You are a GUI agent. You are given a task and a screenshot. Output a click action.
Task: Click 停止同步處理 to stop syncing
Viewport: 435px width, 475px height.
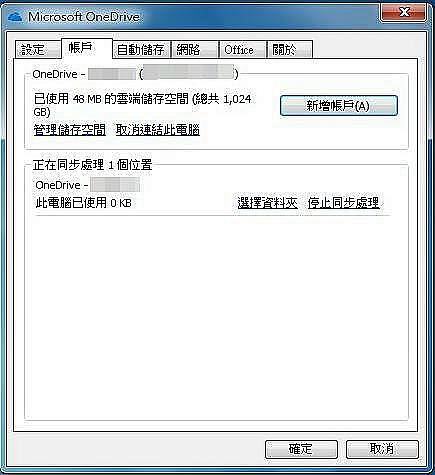[343, 202]
